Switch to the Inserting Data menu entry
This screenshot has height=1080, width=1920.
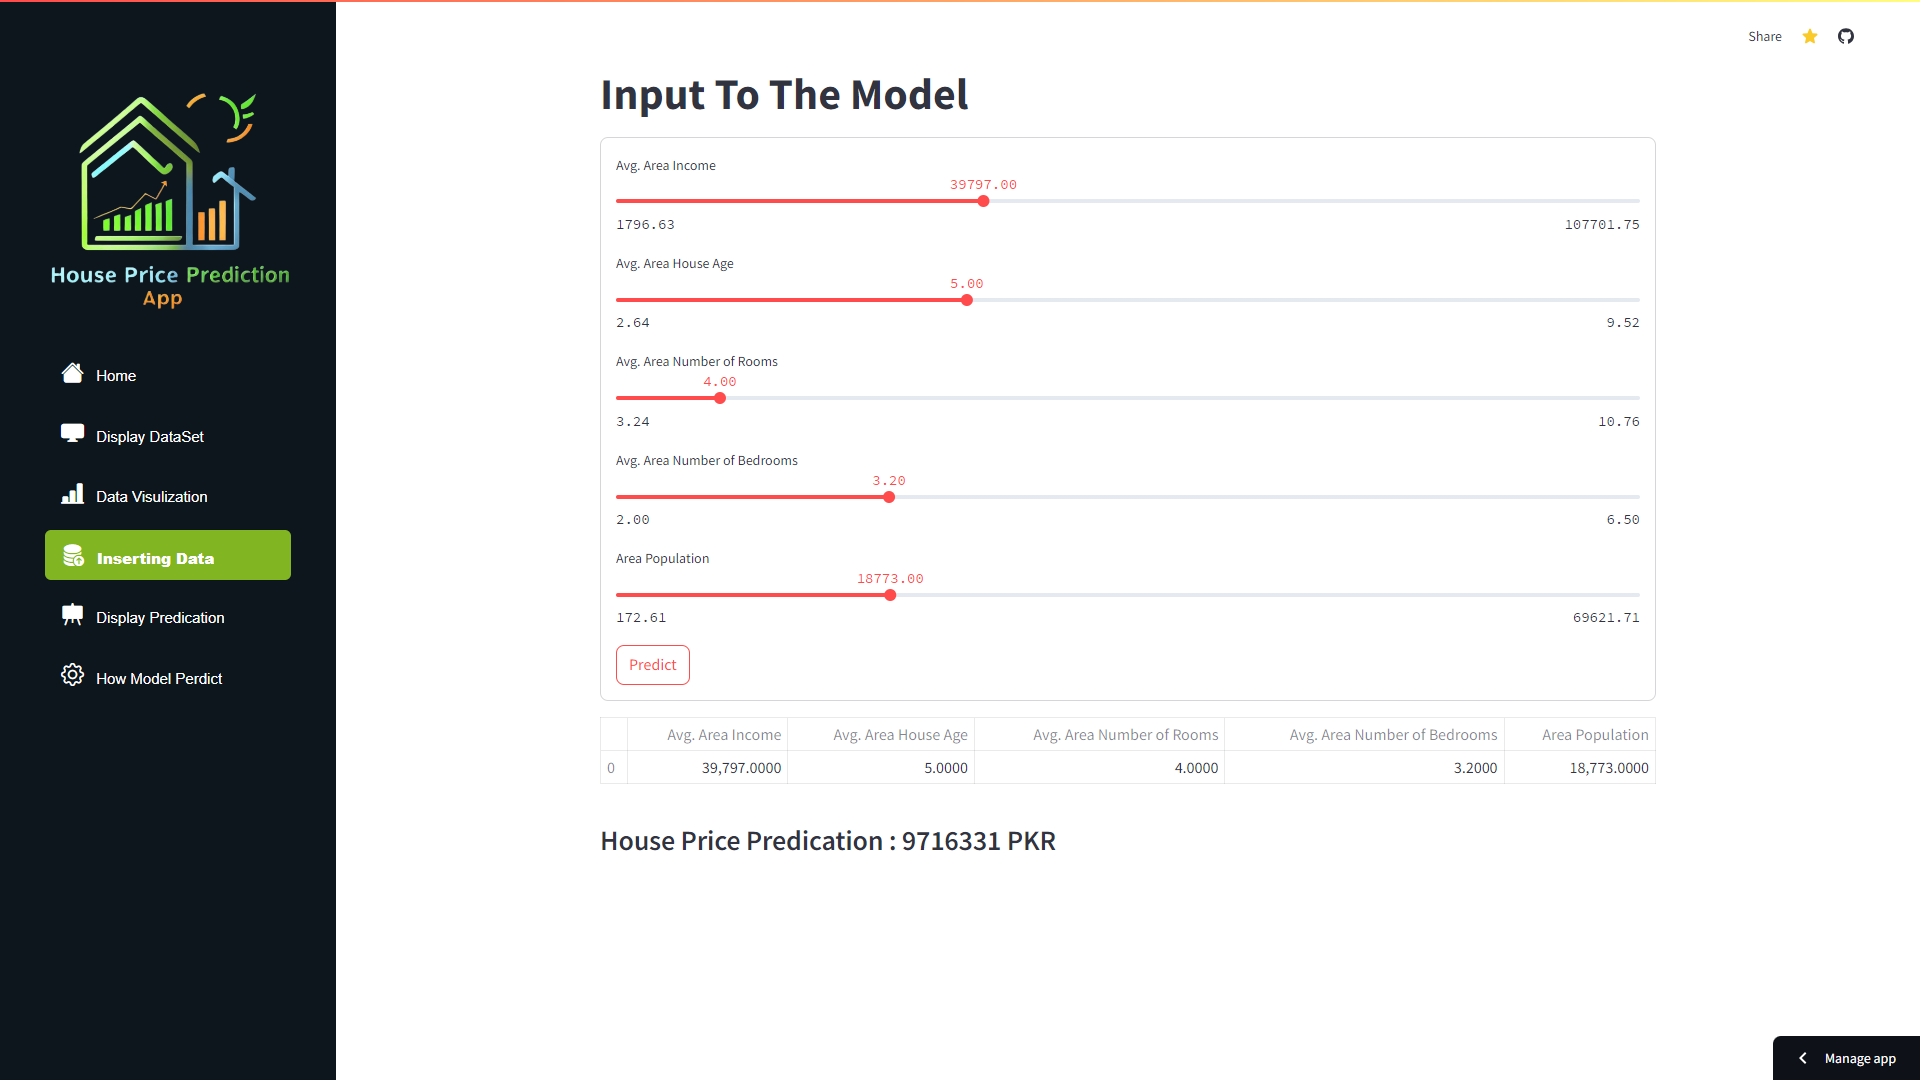point(155,557)
